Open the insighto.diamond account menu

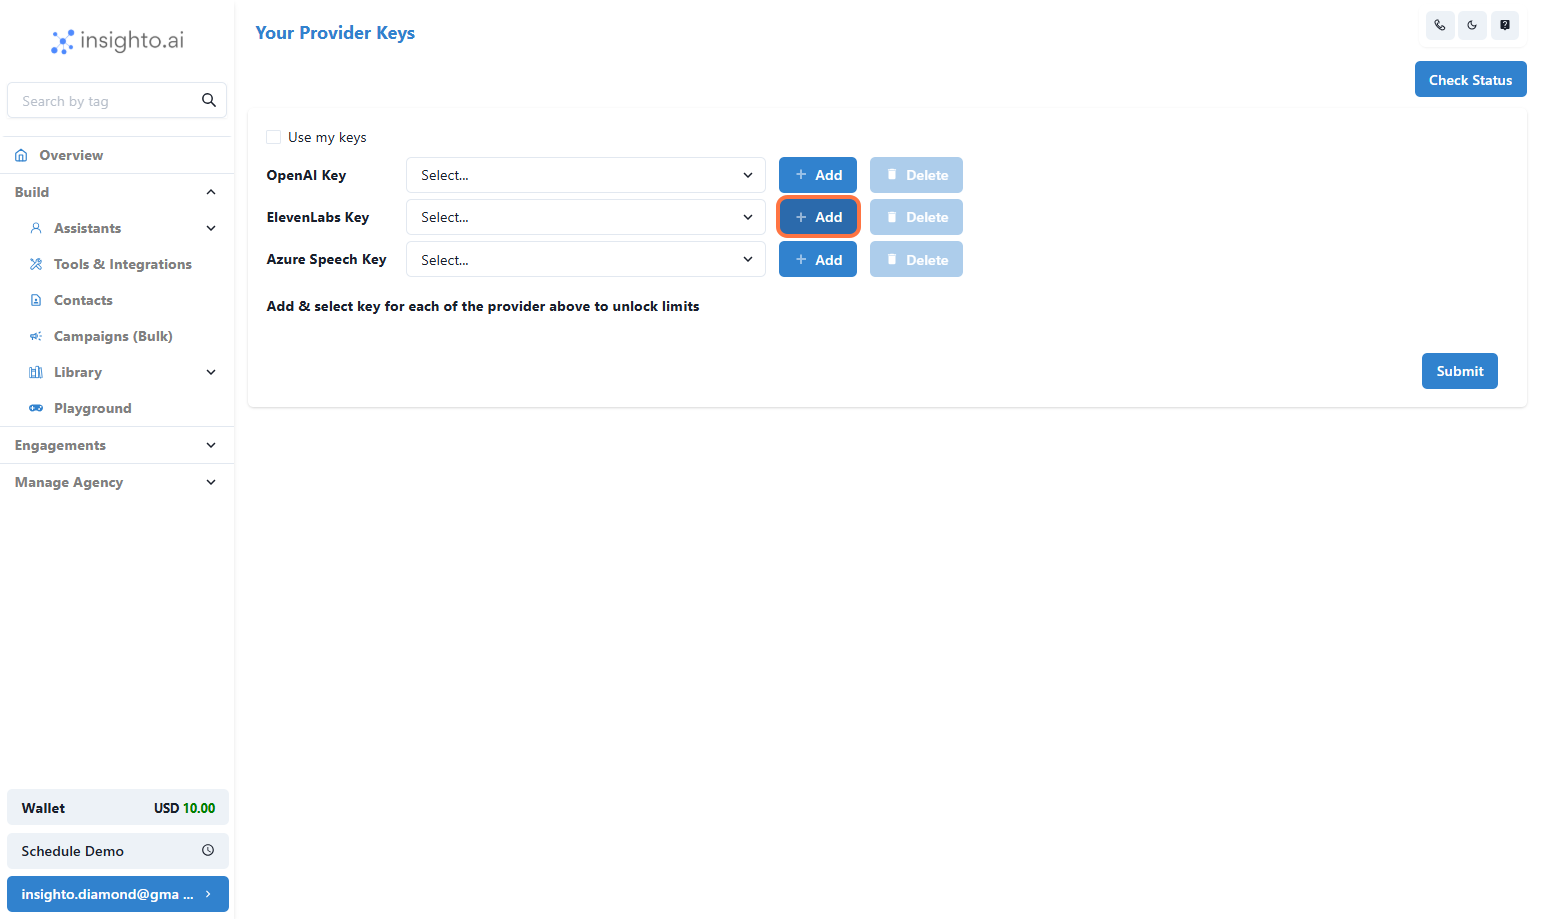[118, 894]
